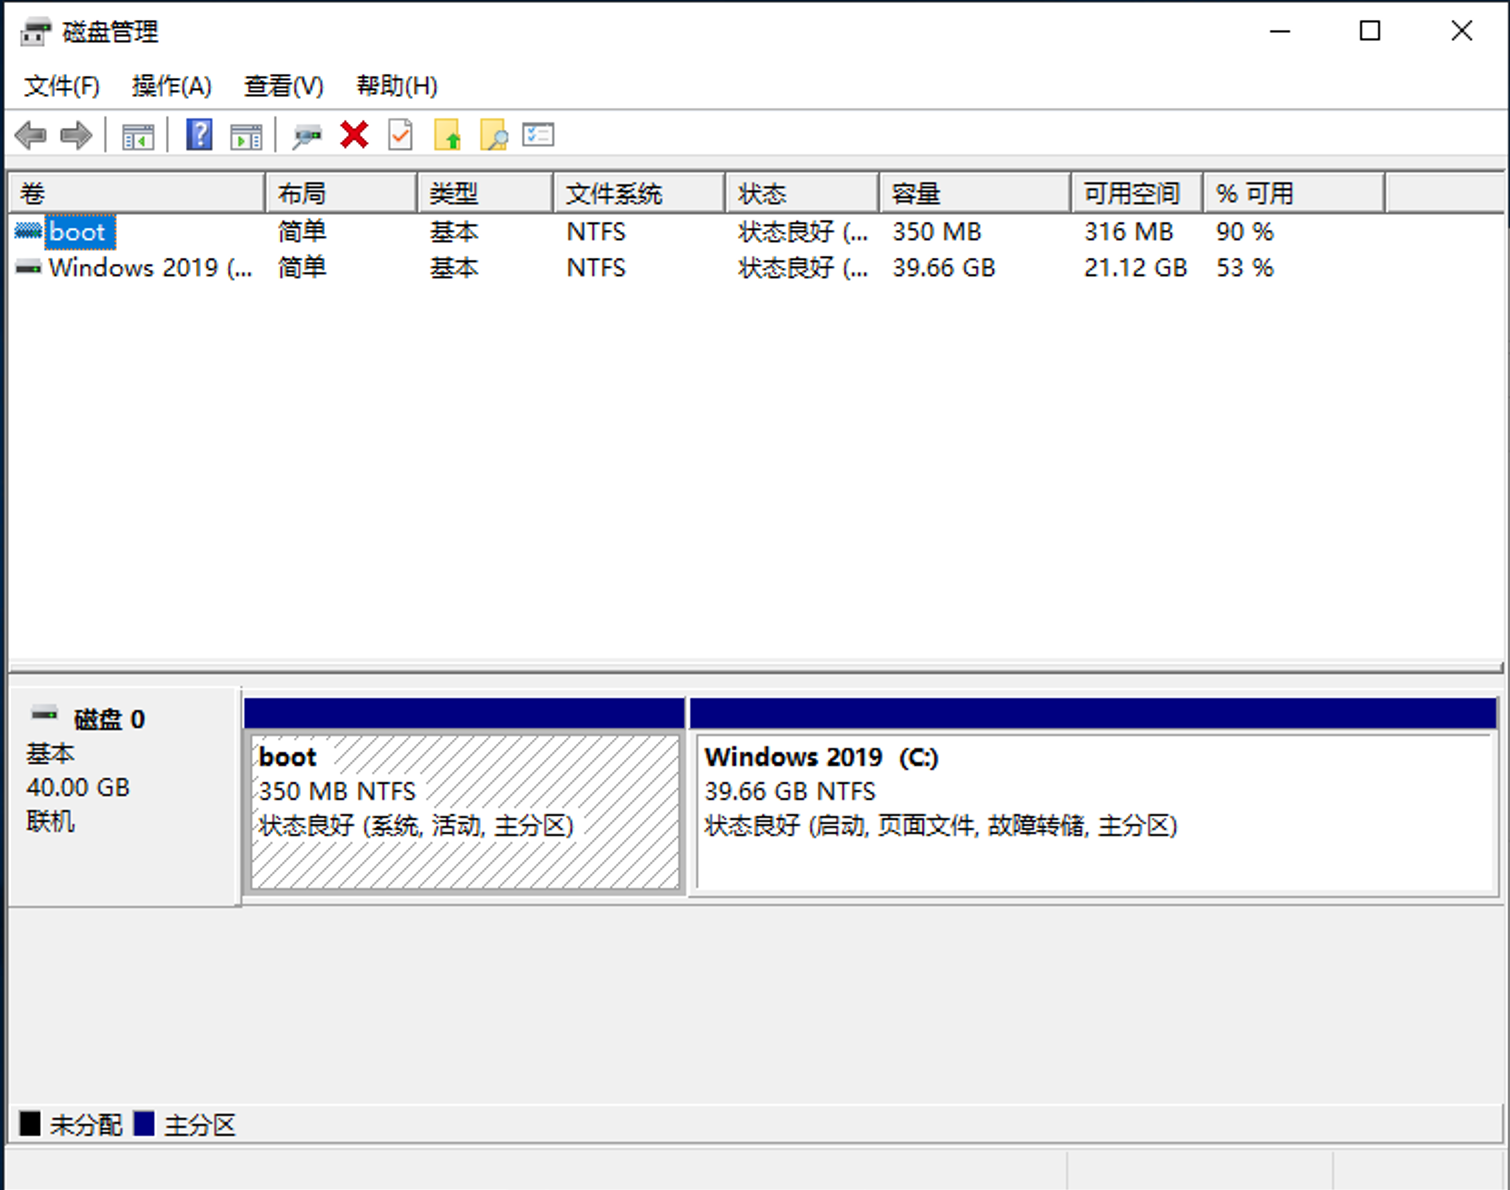
Task: Click the 简单 layout cell in boot row
Action: 302,232
